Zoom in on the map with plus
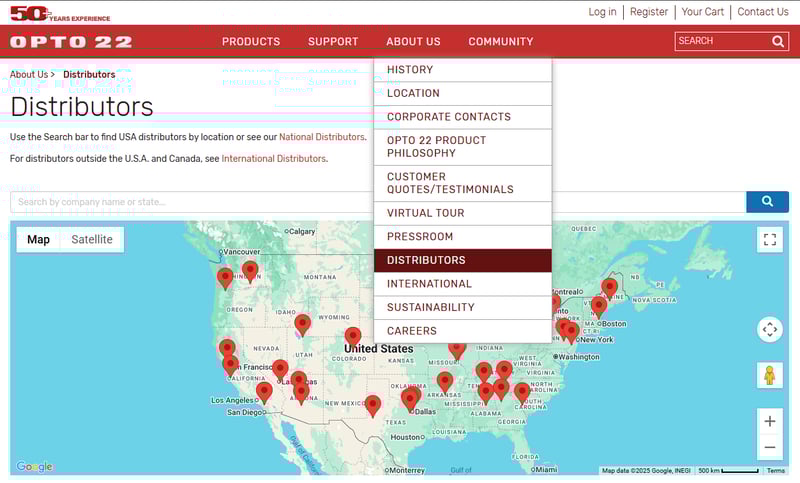This screenshot has width=800, height=483. [769, 421]
